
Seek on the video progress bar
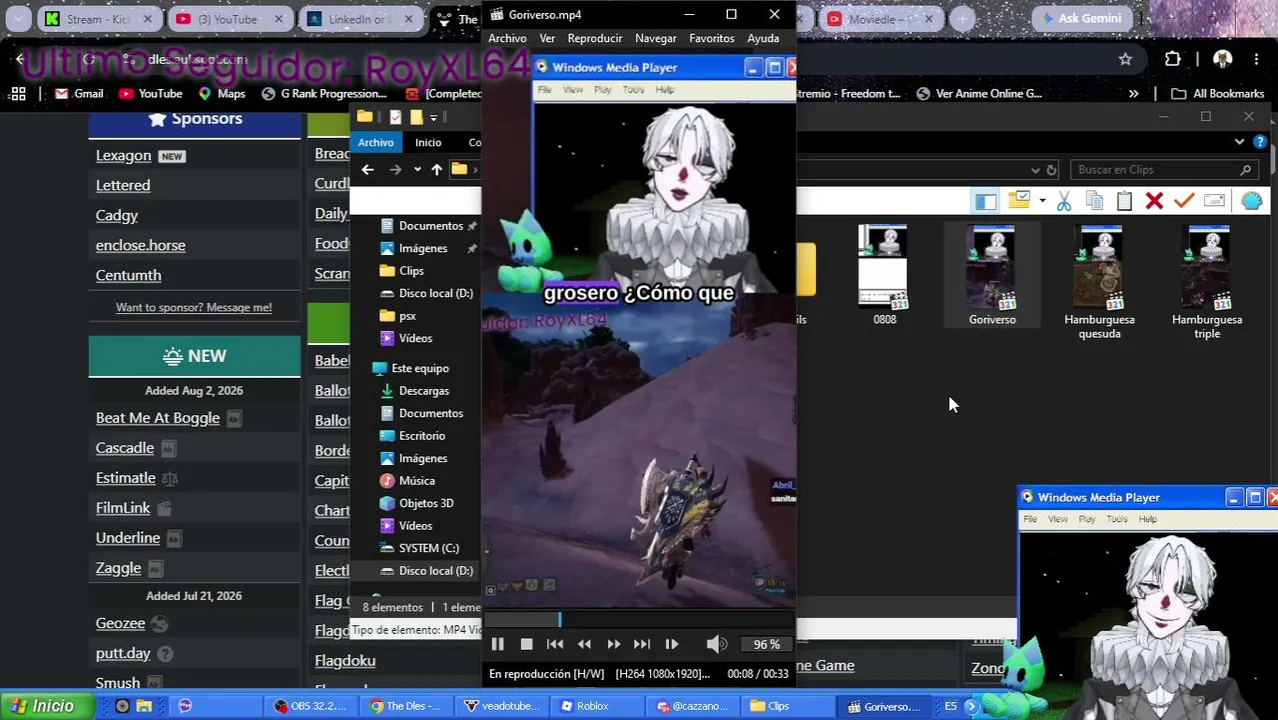coord(638,621)
